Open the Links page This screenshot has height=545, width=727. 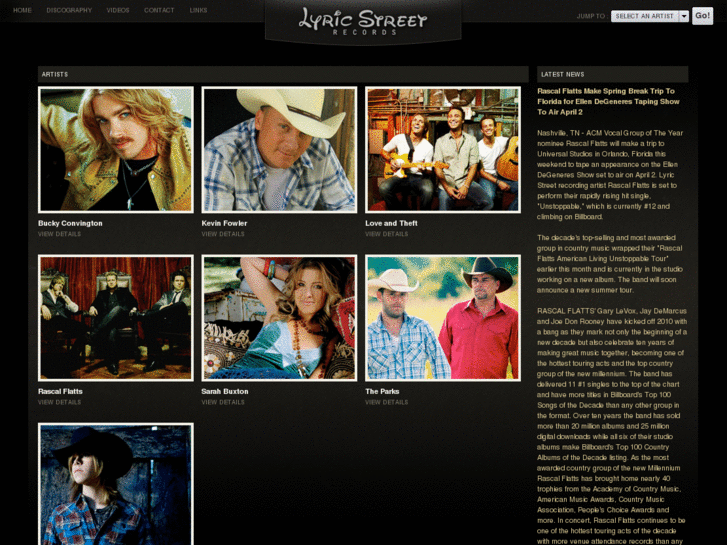coord(198,10)
